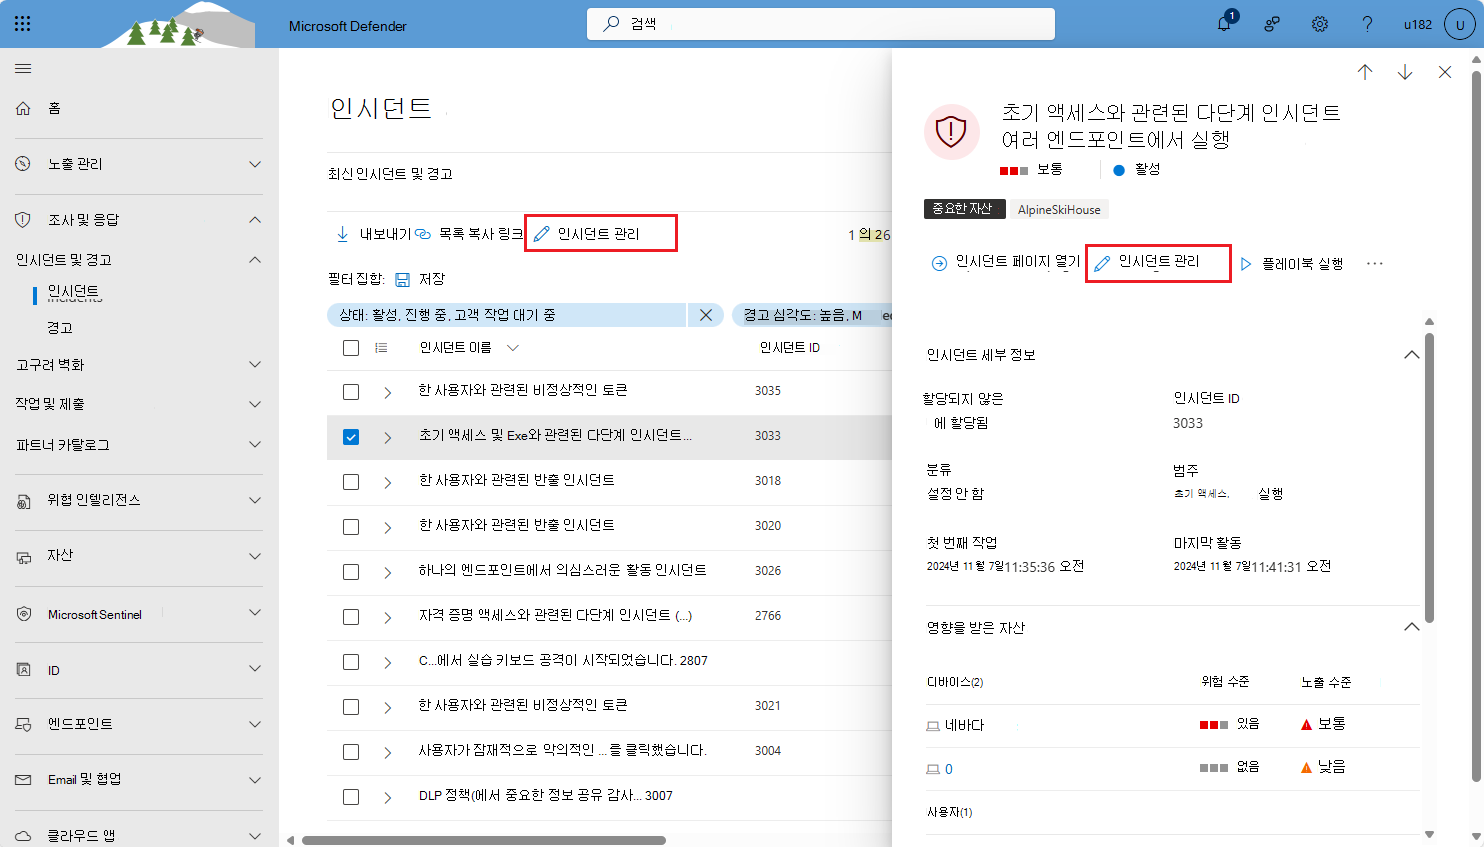The image size is (1484, 847).
Task: Go to previous incident with up arrow
Action: [1365, 72]
